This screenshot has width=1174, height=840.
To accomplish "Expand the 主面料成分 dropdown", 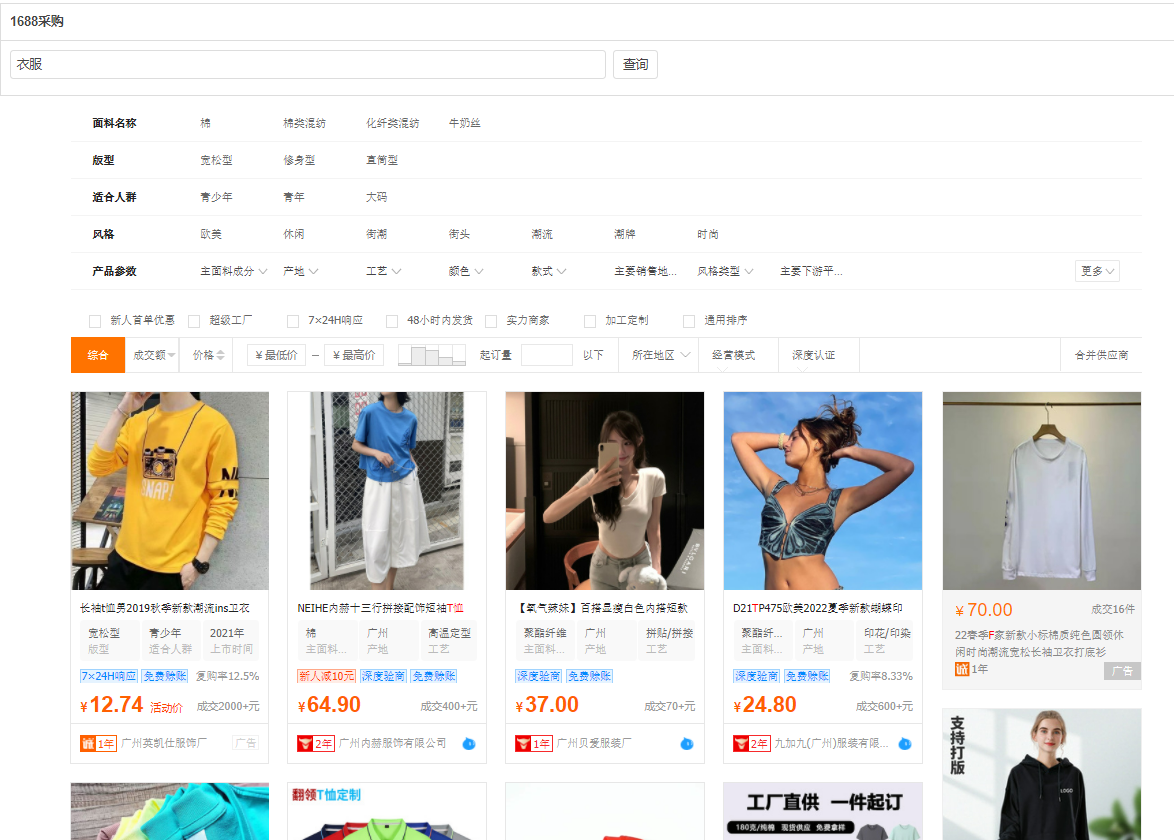I will point(234,271).
